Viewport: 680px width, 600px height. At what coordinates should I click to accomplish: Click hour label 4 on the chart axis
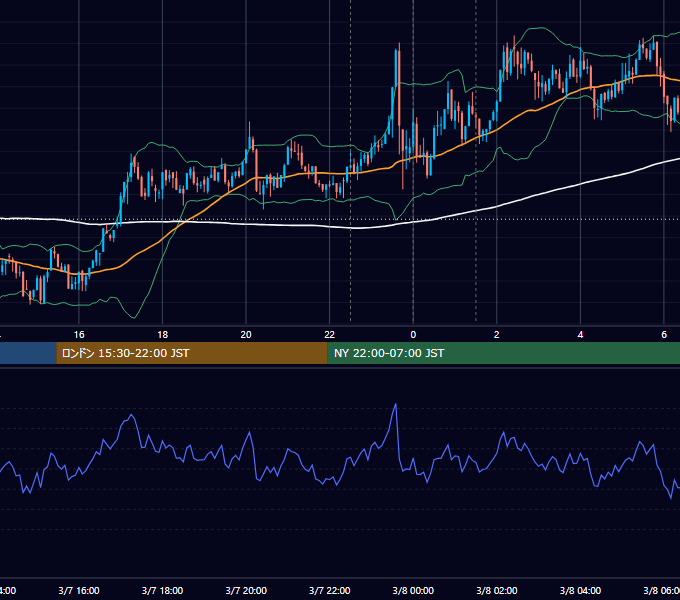pos(580,335)
